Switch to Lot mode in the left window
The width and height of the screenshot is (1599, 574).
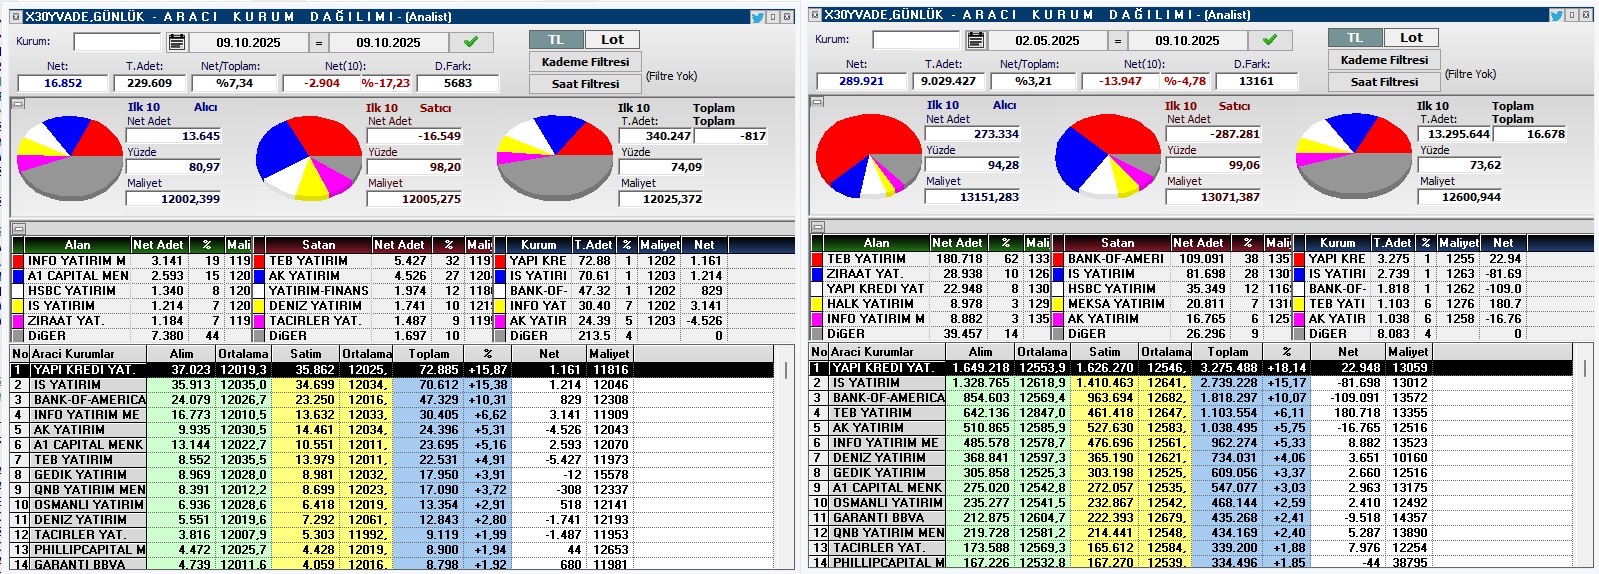pyautogui.click(x=612, y=40)
